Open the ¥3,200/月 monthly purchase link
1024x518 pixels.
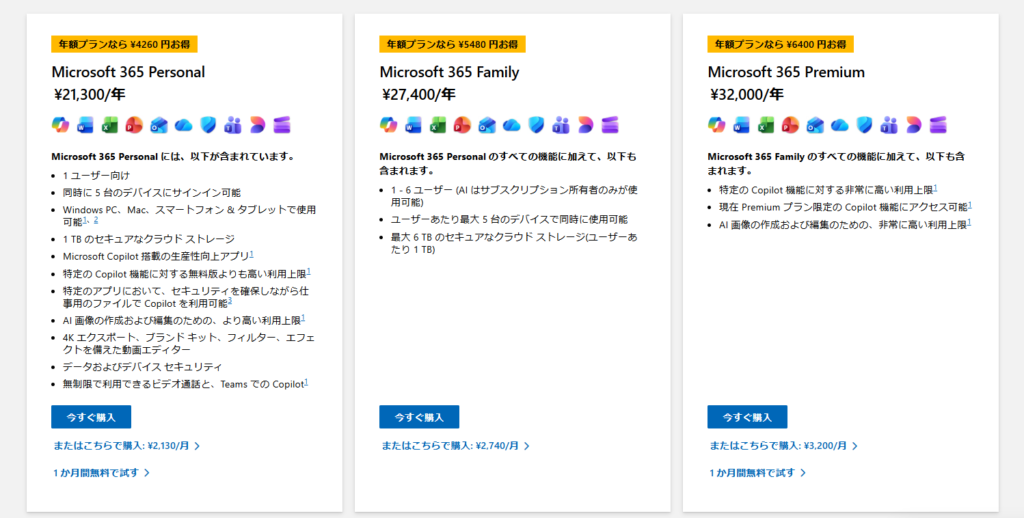click(782, 446)
